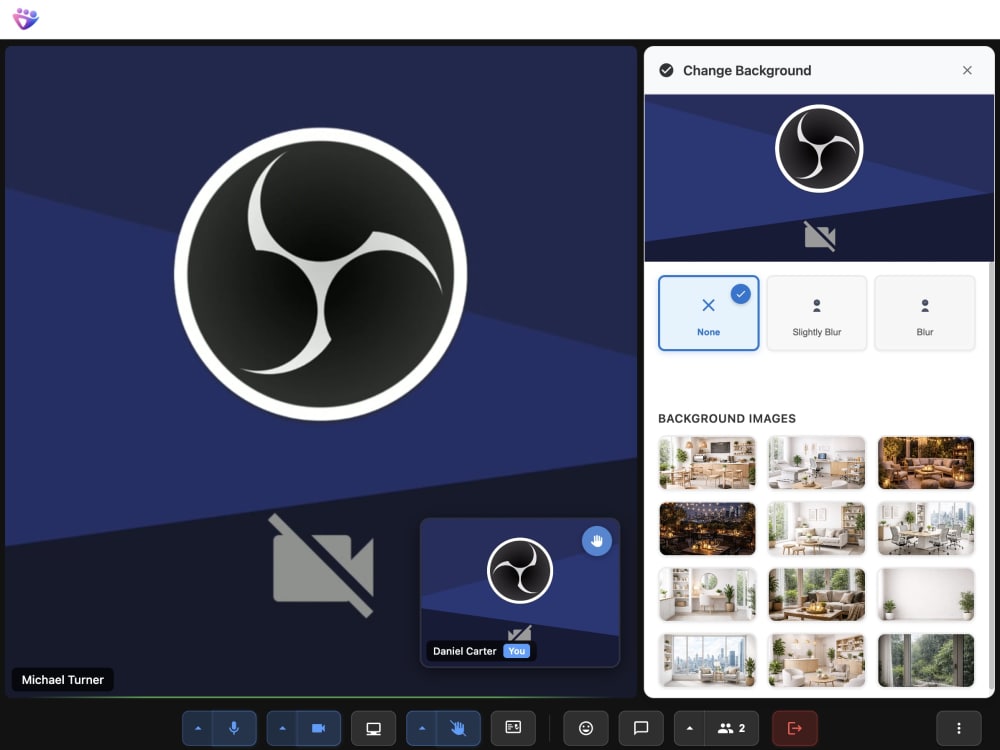Expand the microphone options arrow
Viewport: 1000px width, 750px height.
tap(198, 728)
